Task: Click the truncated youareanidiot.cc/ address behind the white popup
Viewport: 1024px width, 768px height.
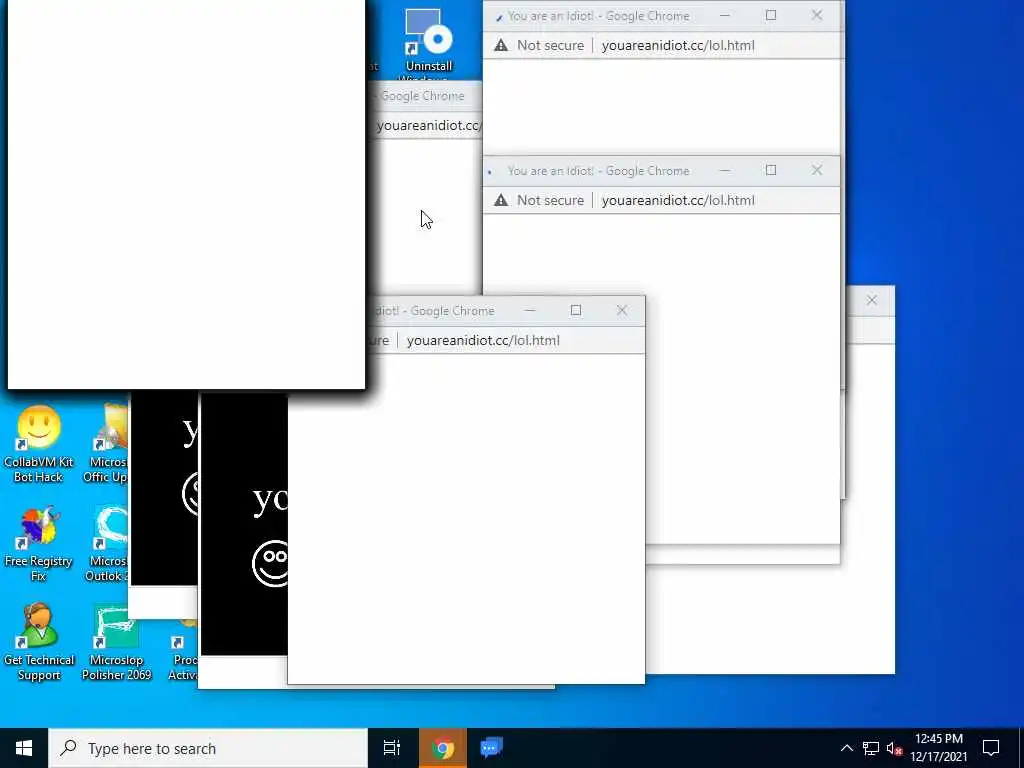Action: [428, 125]
